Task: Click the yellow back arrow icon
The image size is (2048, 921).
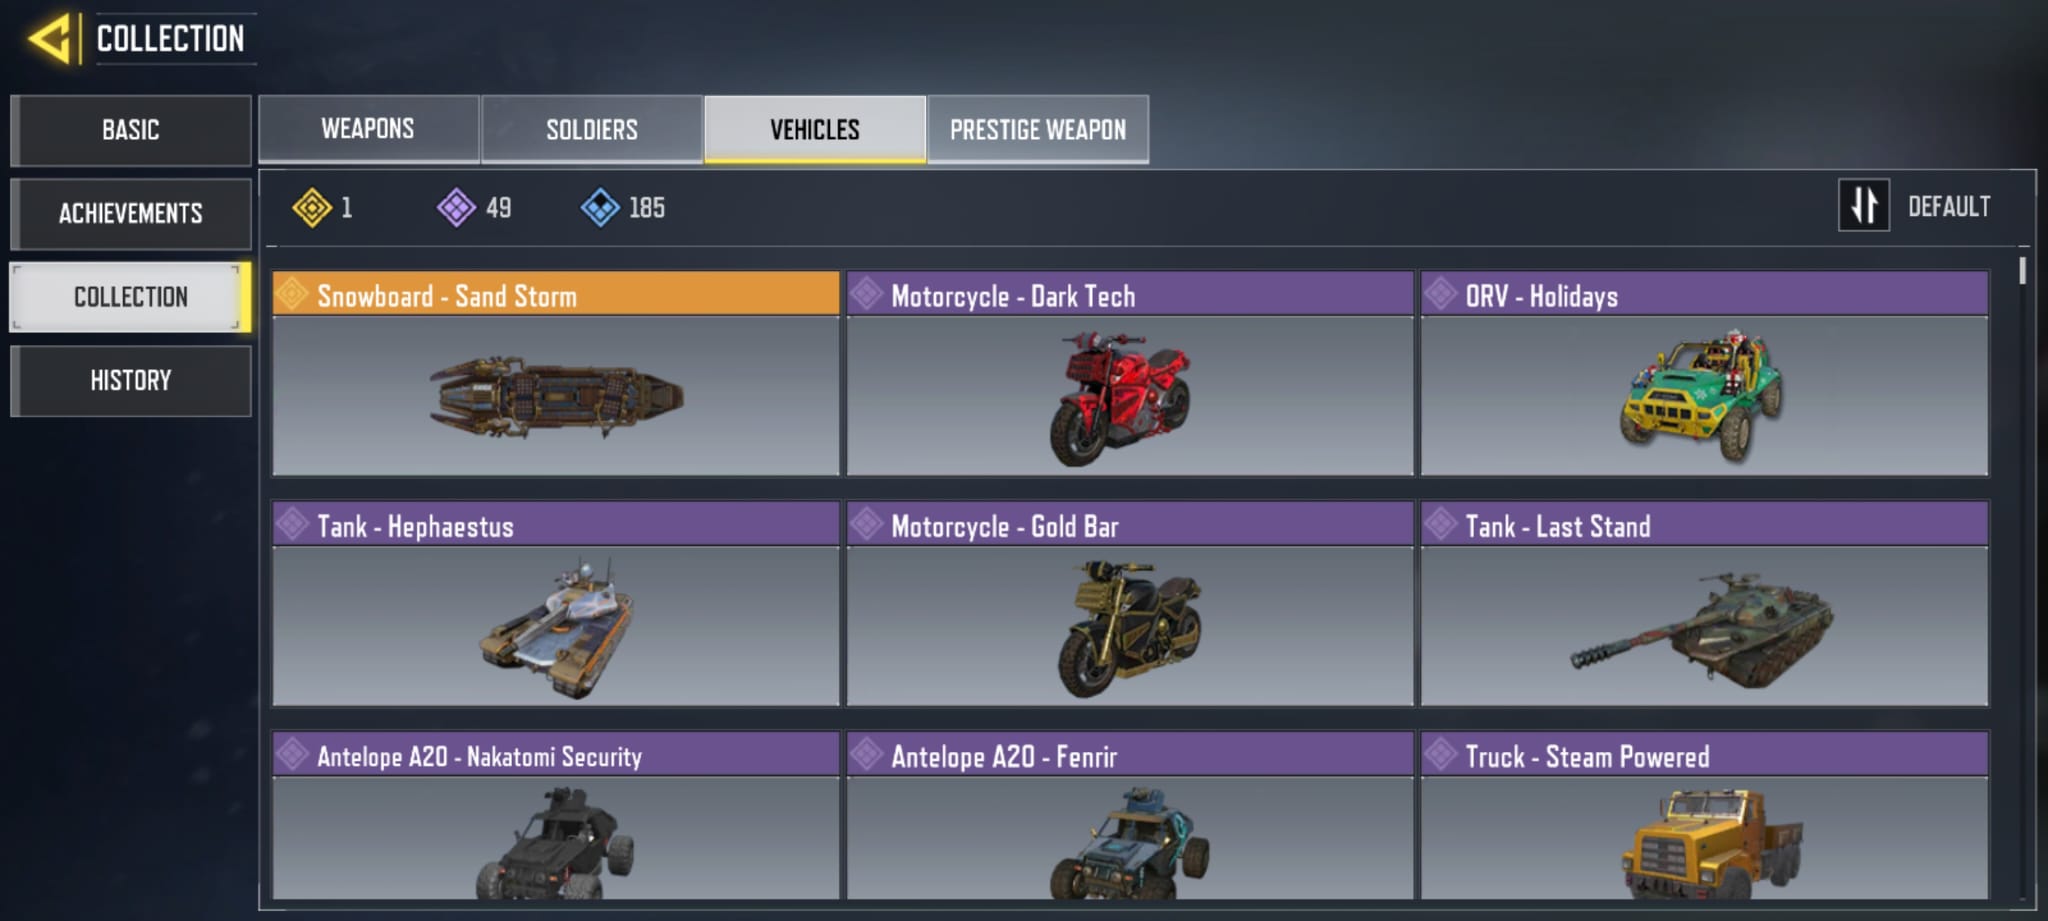Action: pyautogui.click(x=50, y=40)
